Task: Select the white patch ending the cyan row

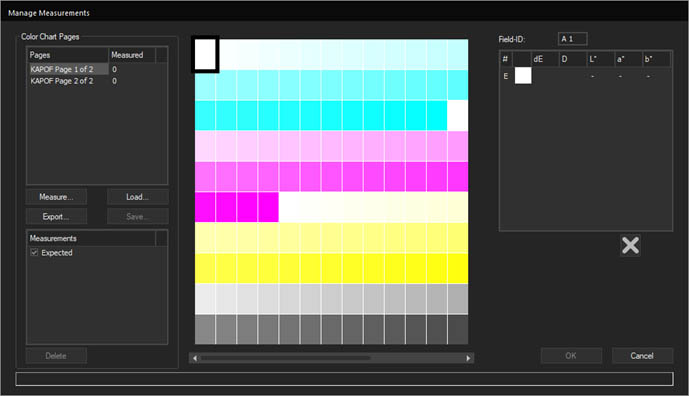Action: coord(457,116)
